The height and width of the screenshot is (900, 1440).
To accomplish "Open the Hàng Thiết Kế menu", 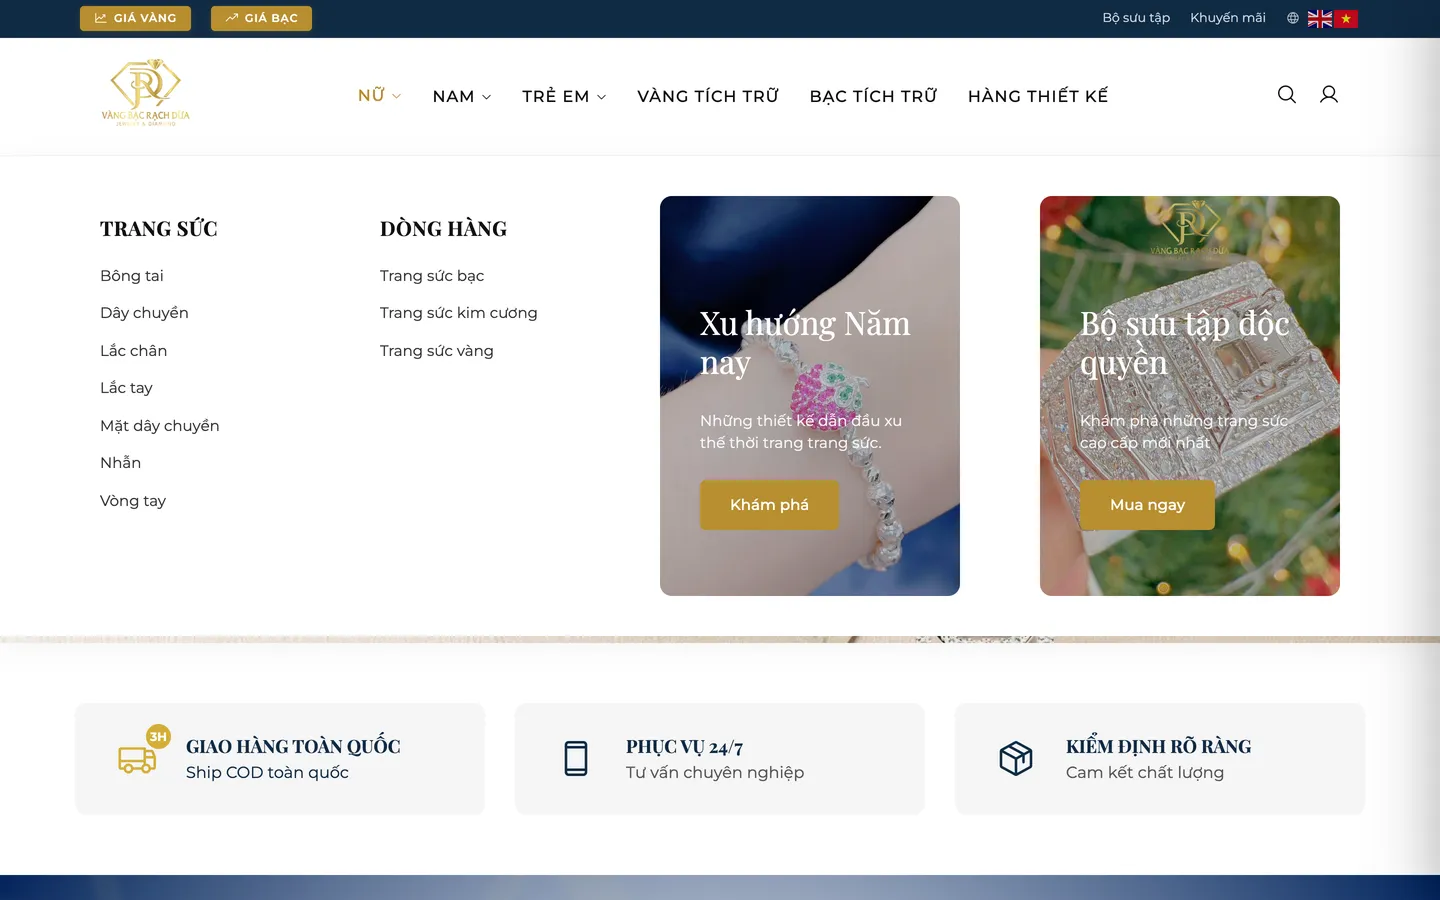I will point(1038,96).
